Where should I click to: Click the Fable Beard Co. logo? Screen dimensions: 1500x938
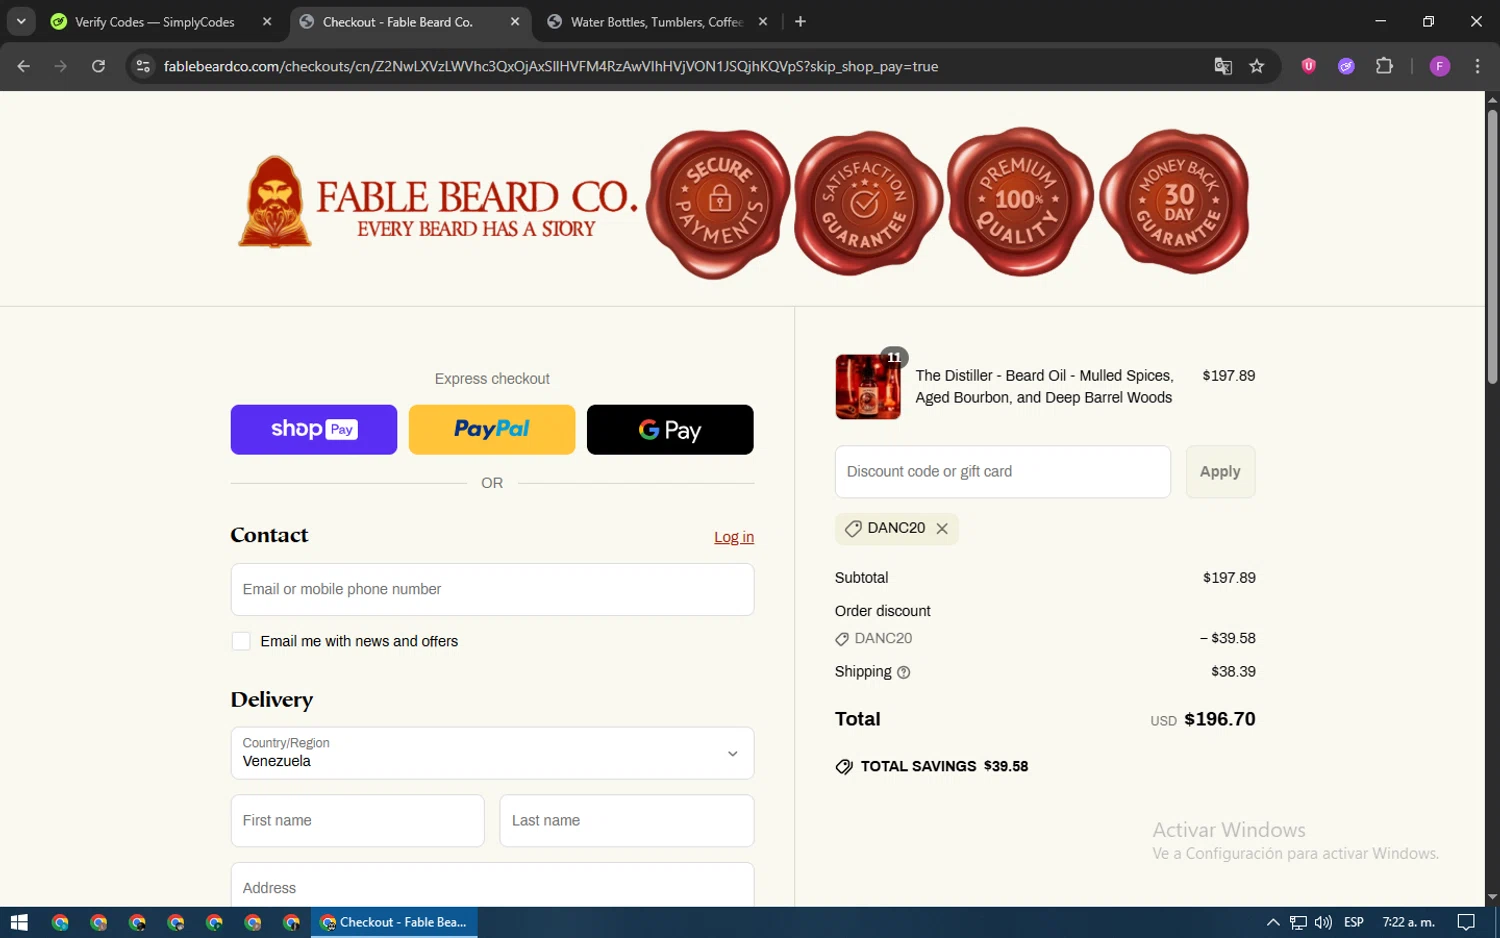pyautogui.click(x=437, y=203)
